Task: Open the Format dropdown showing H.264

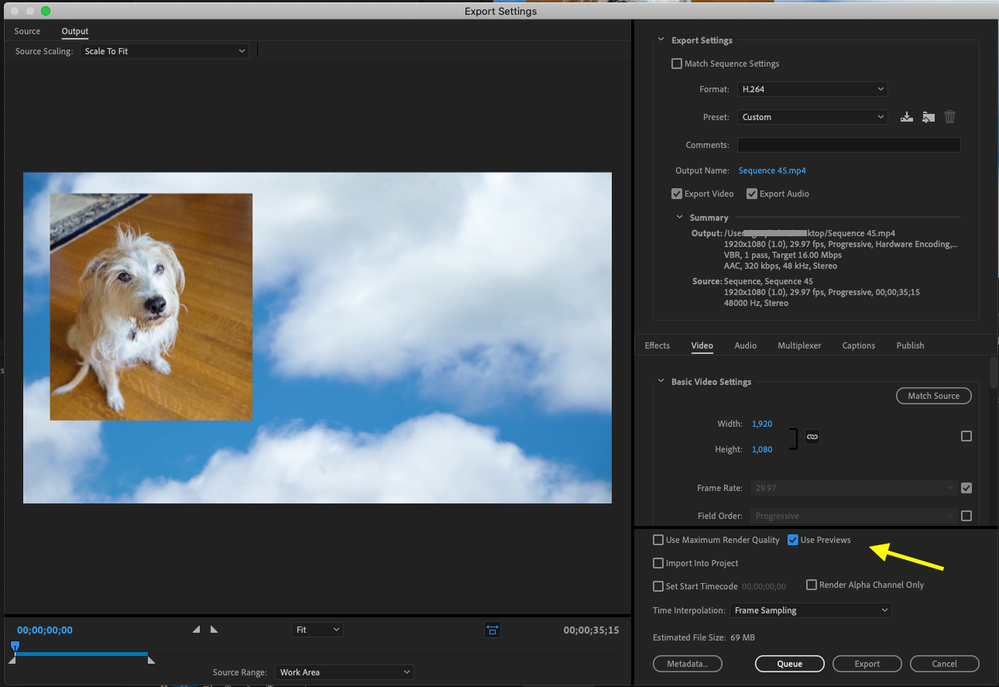Action: coord(812,89)
